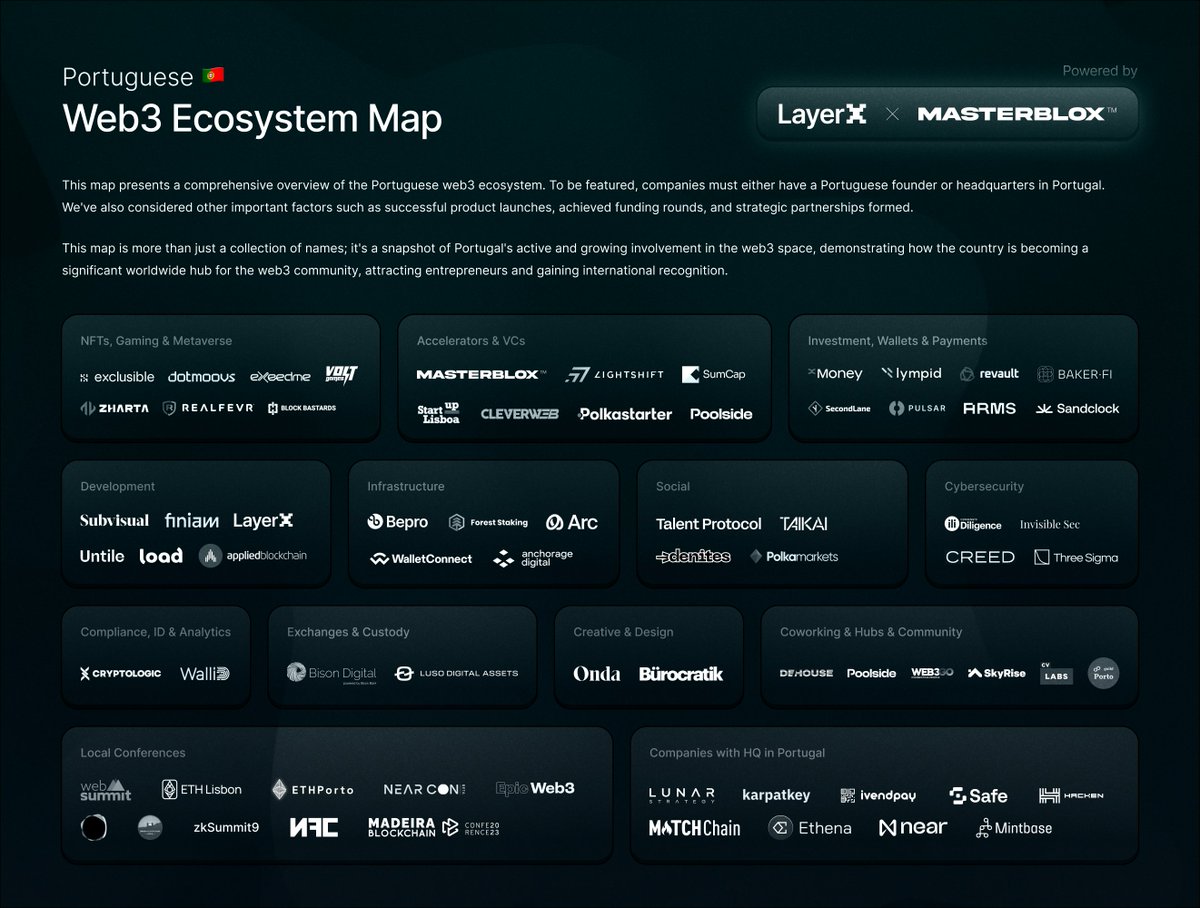Screen dimensions: 1200x908
Task: Click the Startup Lisboa logo
Action: 438,412
